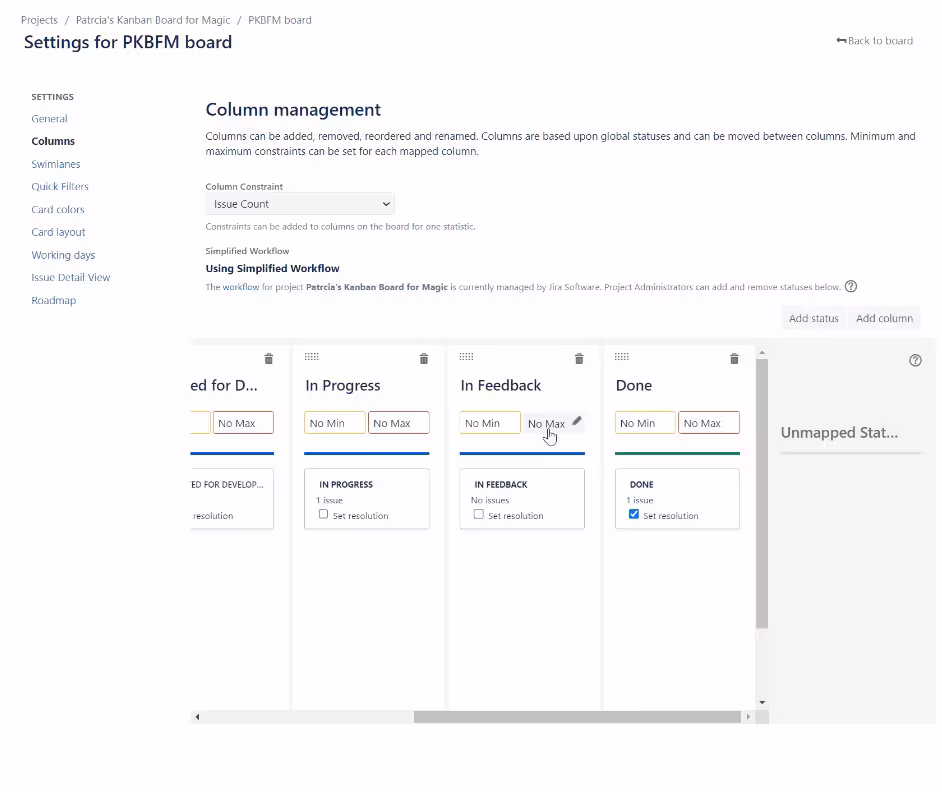This screenshot has height=792, width=942.
Task: Uncheck Set resolution for Done status
Action: [x=634, y=515]
